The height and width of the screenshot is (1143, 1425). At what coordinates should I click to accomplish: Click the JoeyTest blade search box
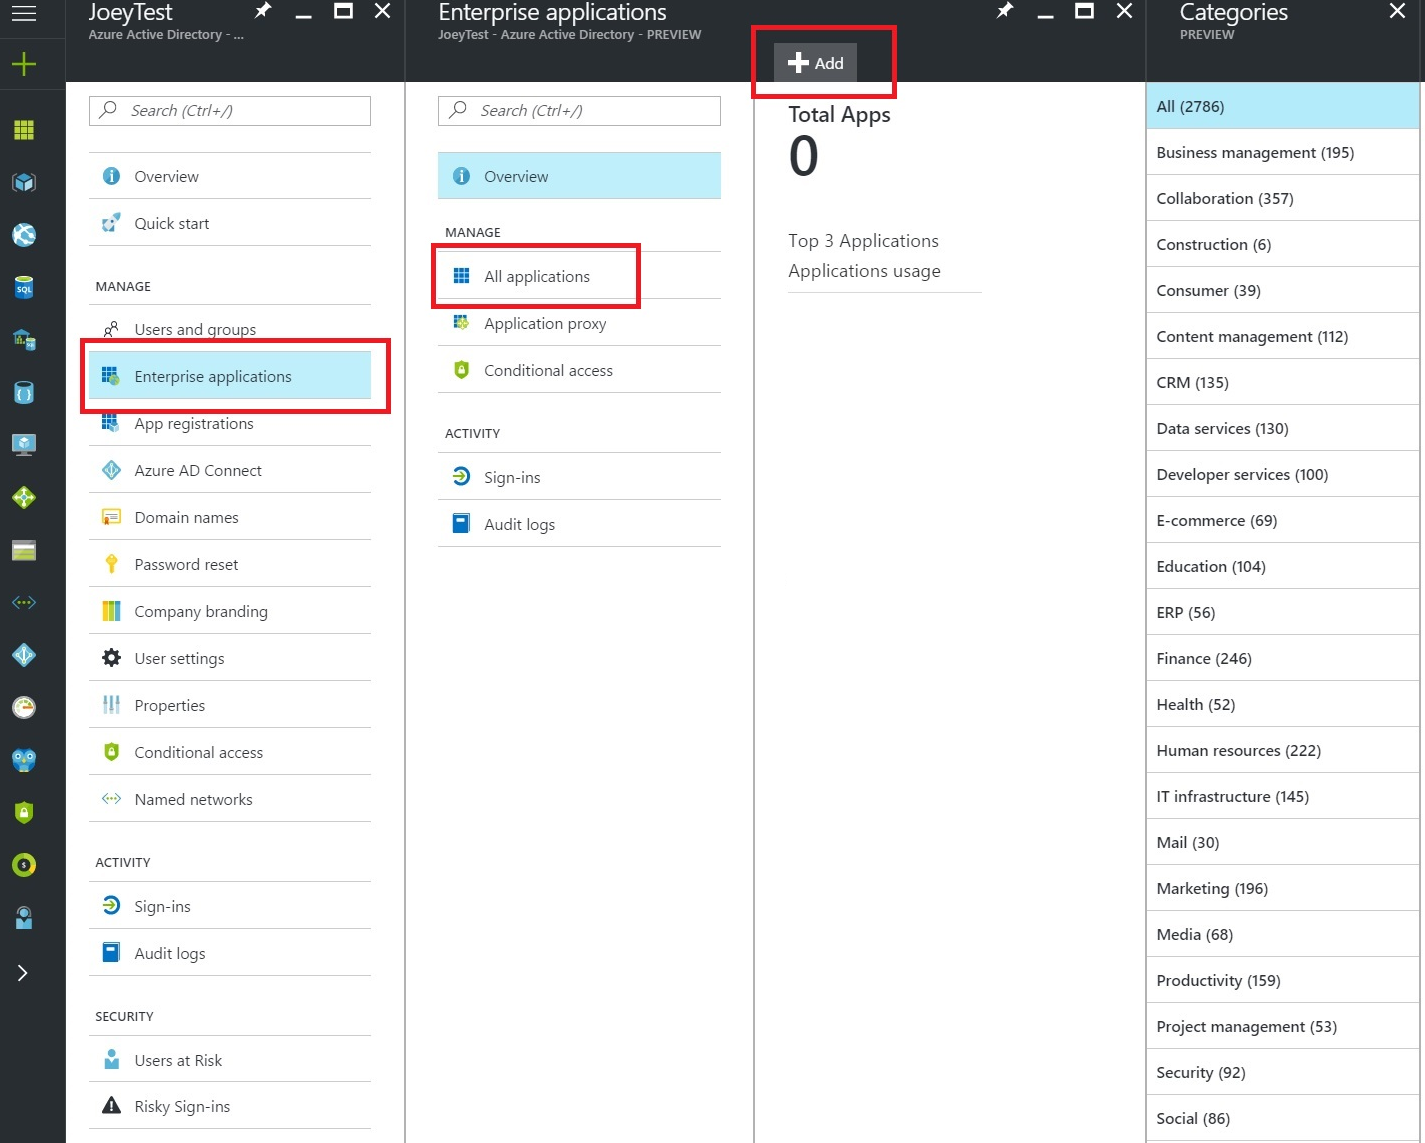click(230, 111)
